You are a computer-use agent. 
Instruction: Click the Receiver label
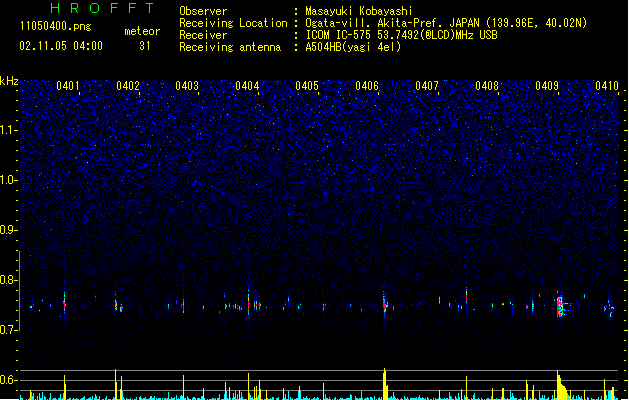(203, 35)
